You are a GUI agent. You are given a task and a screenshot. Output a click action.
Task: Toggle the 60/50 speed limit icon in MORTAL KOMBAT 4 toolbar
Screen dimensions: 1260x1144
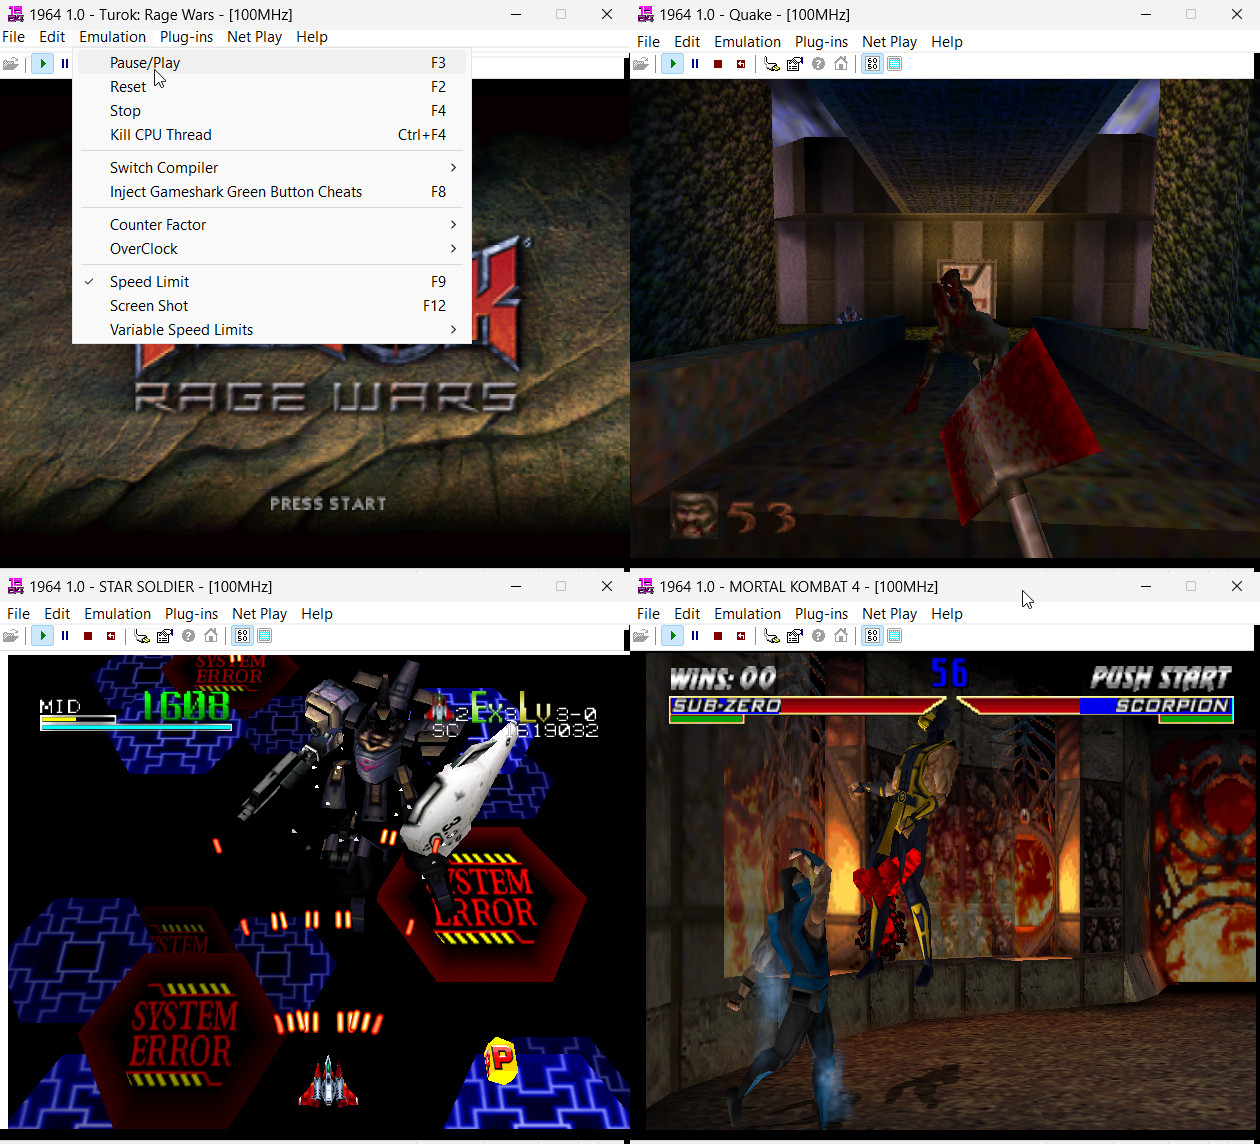click(873, 636)
